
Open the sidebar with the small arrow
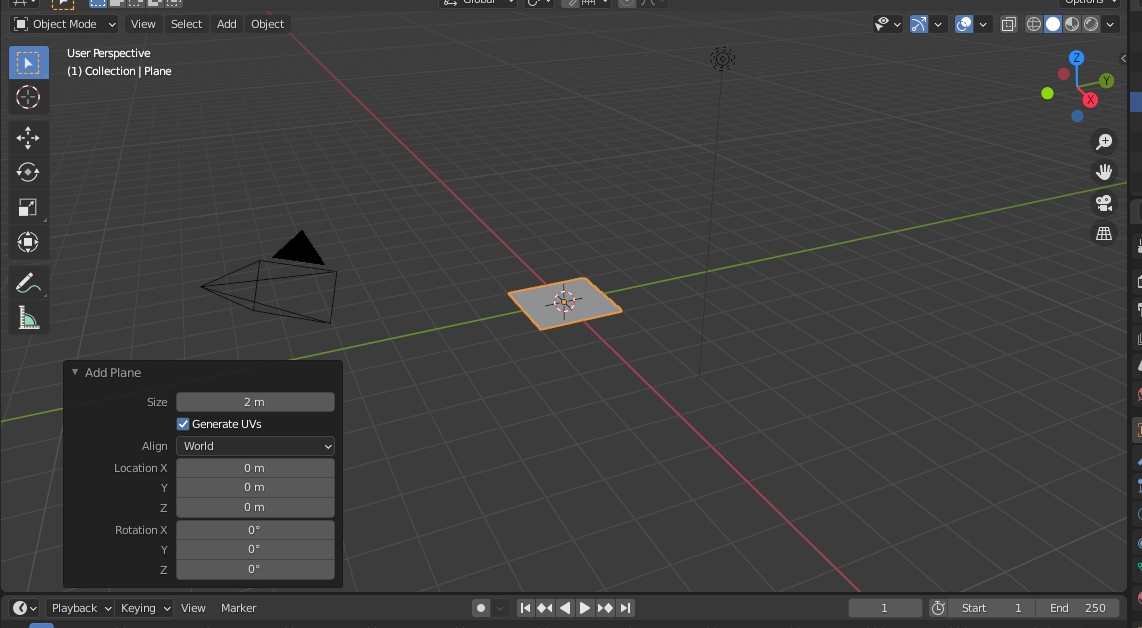[1123, 58]
